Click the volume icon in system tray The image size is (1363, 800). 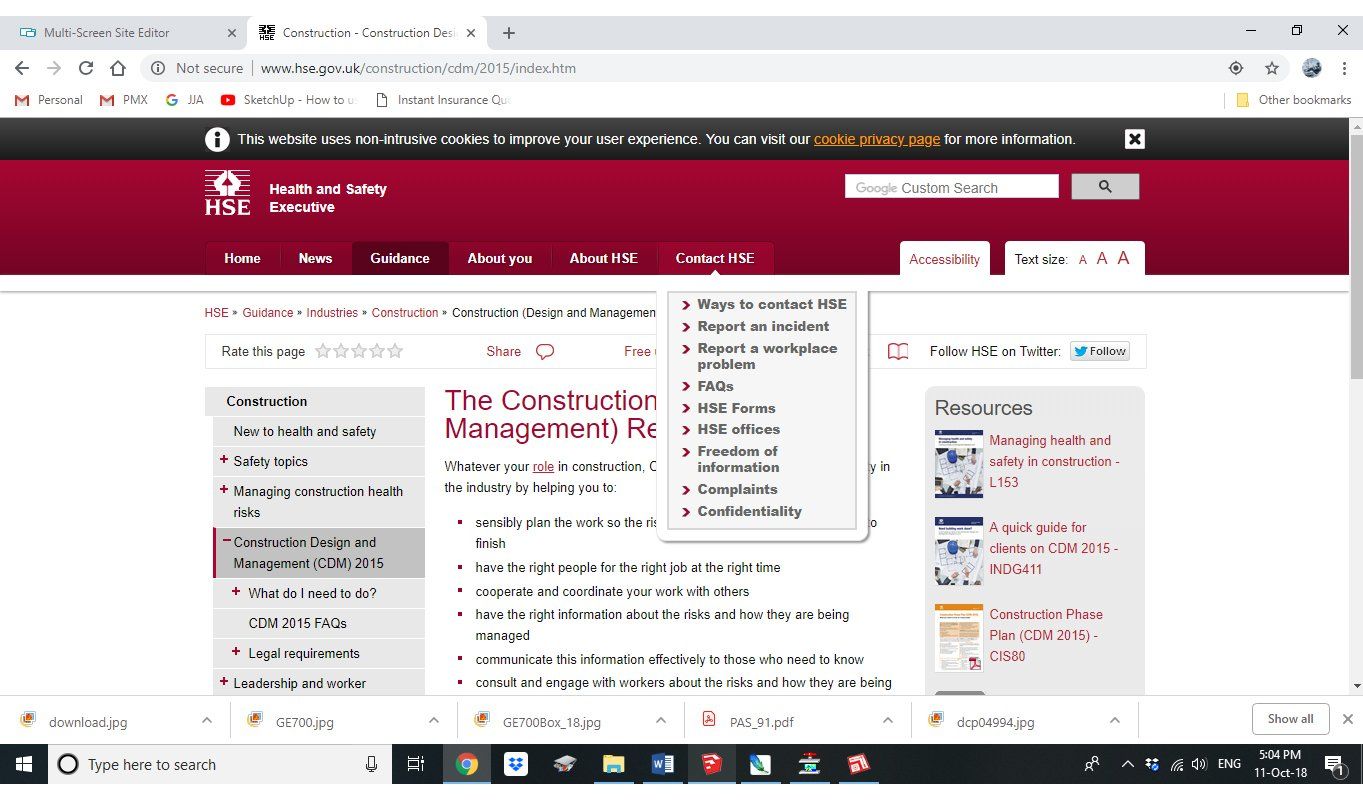pyautogui.click(x=1199, y=765)
